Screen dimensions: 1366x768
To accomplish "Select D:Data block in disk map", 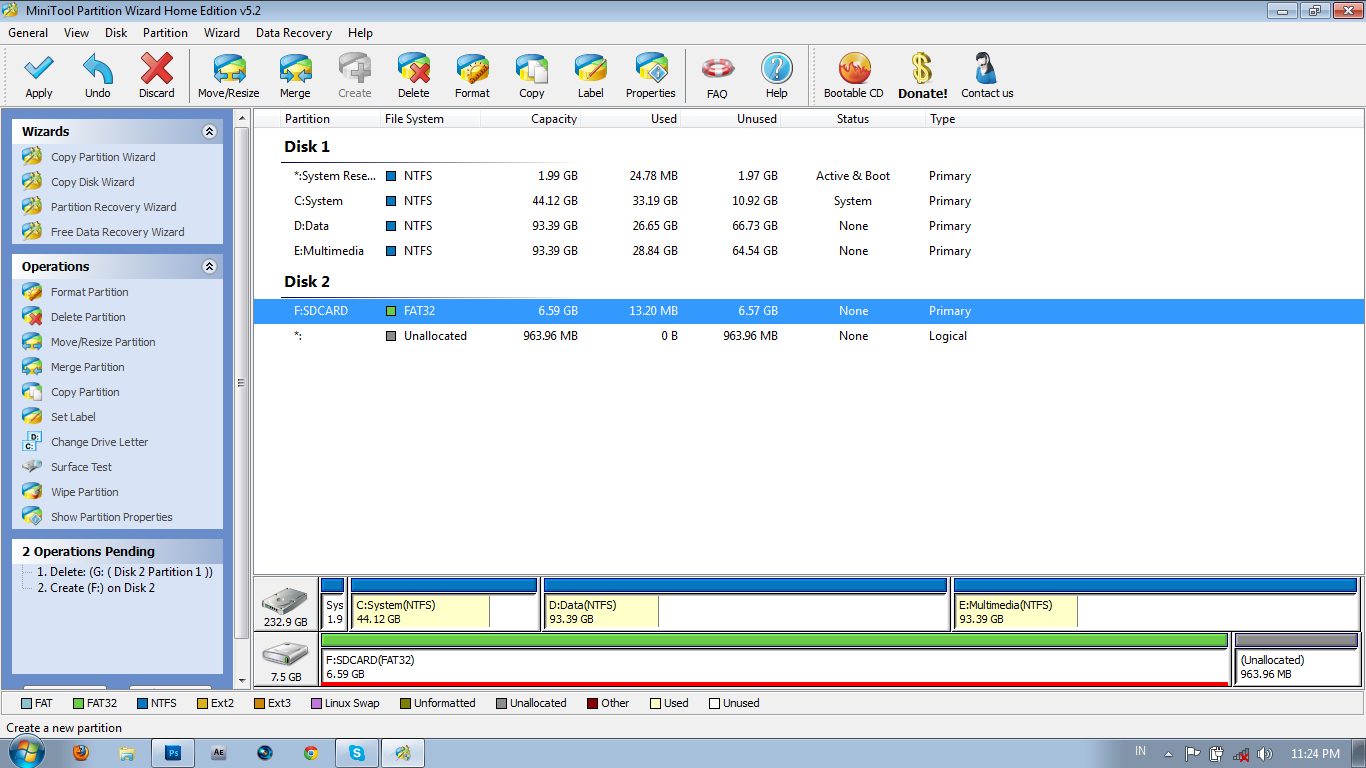I will (745, 604).
